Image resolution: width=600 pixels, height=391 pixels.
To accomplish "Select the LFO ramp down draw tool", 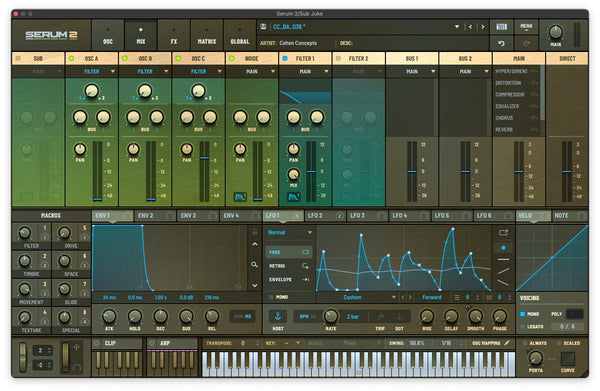I will pyautogui.click(x=503, y=283).
